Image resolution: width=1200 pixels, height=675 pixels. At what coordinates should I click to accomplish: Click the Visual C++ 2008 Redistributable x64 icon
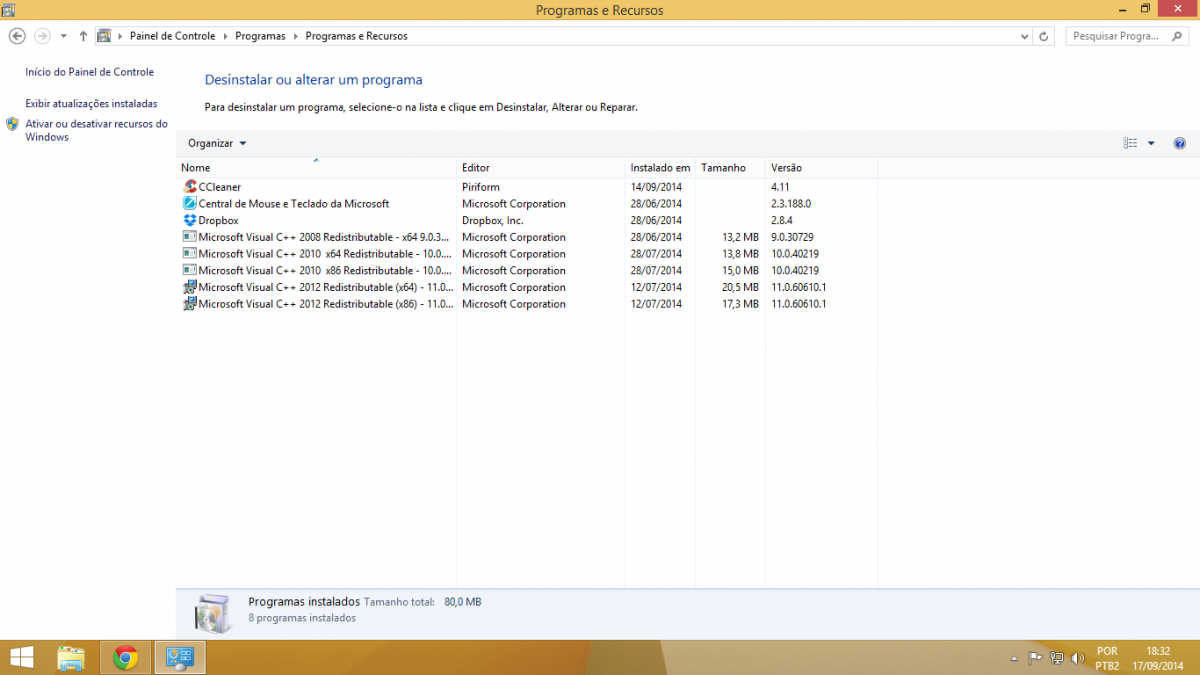(190, 237)
